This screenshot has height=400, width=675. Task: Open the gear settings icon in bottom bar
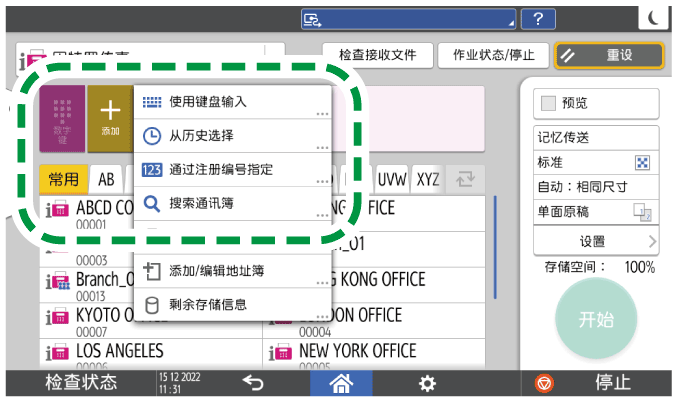coord(427,383)
